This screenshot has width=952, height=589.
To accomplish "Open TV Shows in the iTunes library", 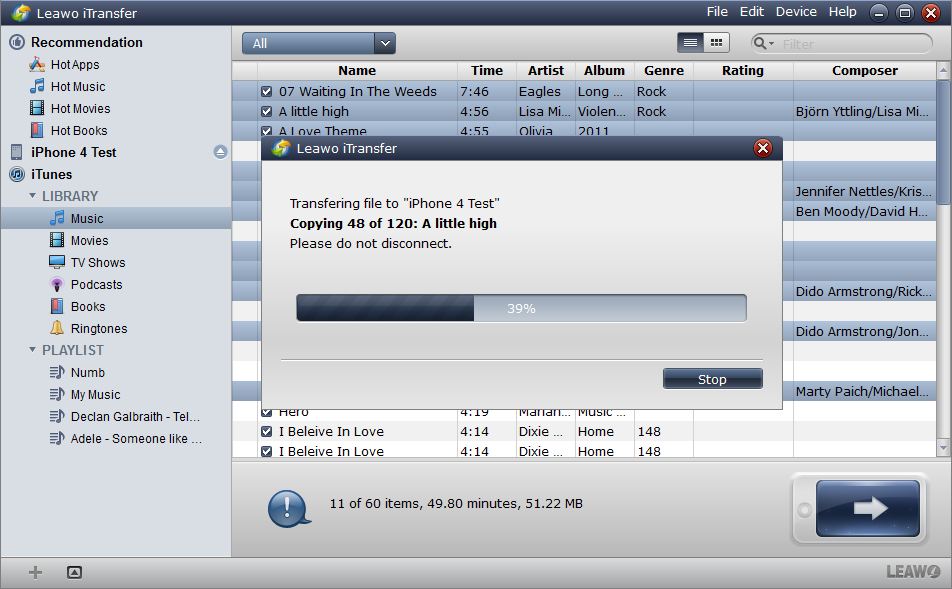I will click(98, 262).
